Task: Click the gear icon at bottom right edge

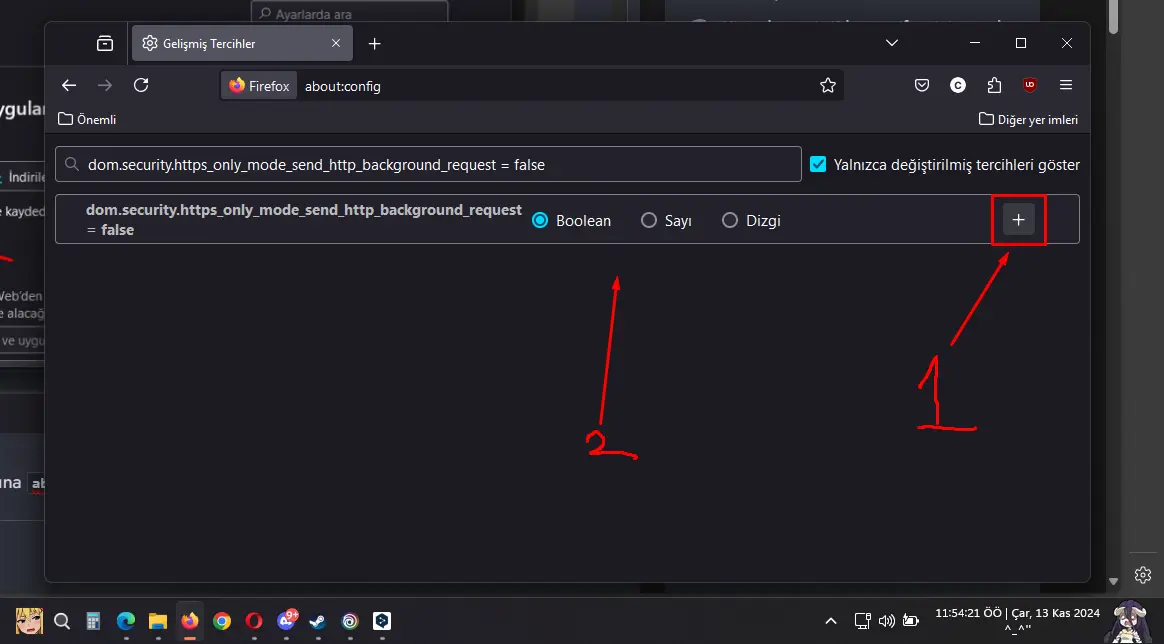Action: (x=1143, y=574)
